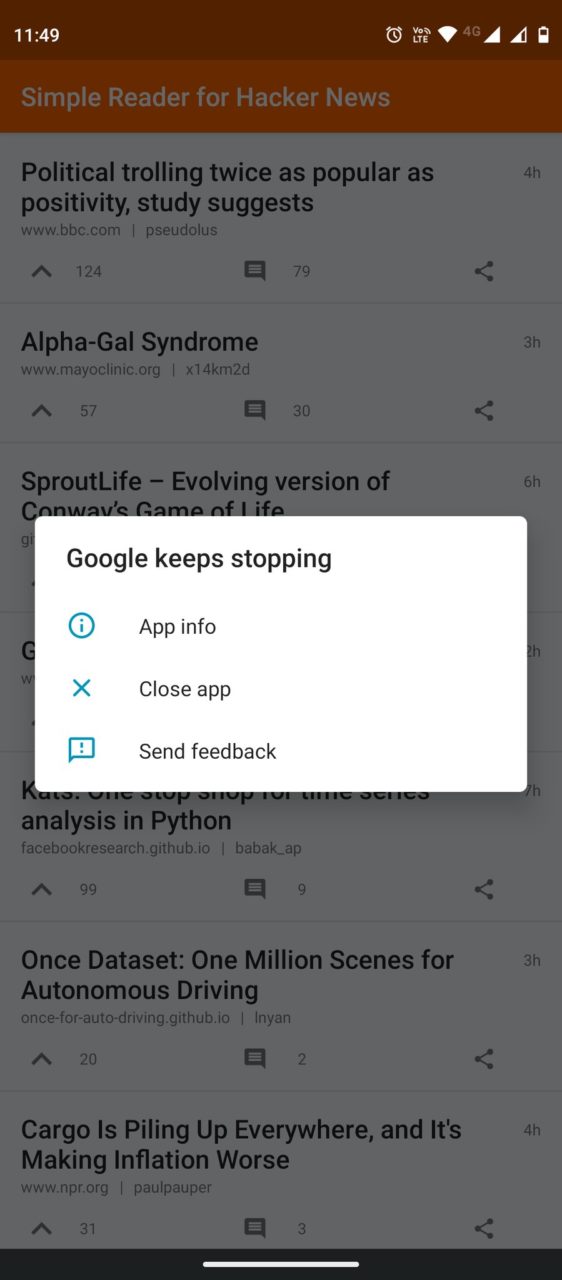
Task: Upvote the Kats time series story
Action: point(41,889)
